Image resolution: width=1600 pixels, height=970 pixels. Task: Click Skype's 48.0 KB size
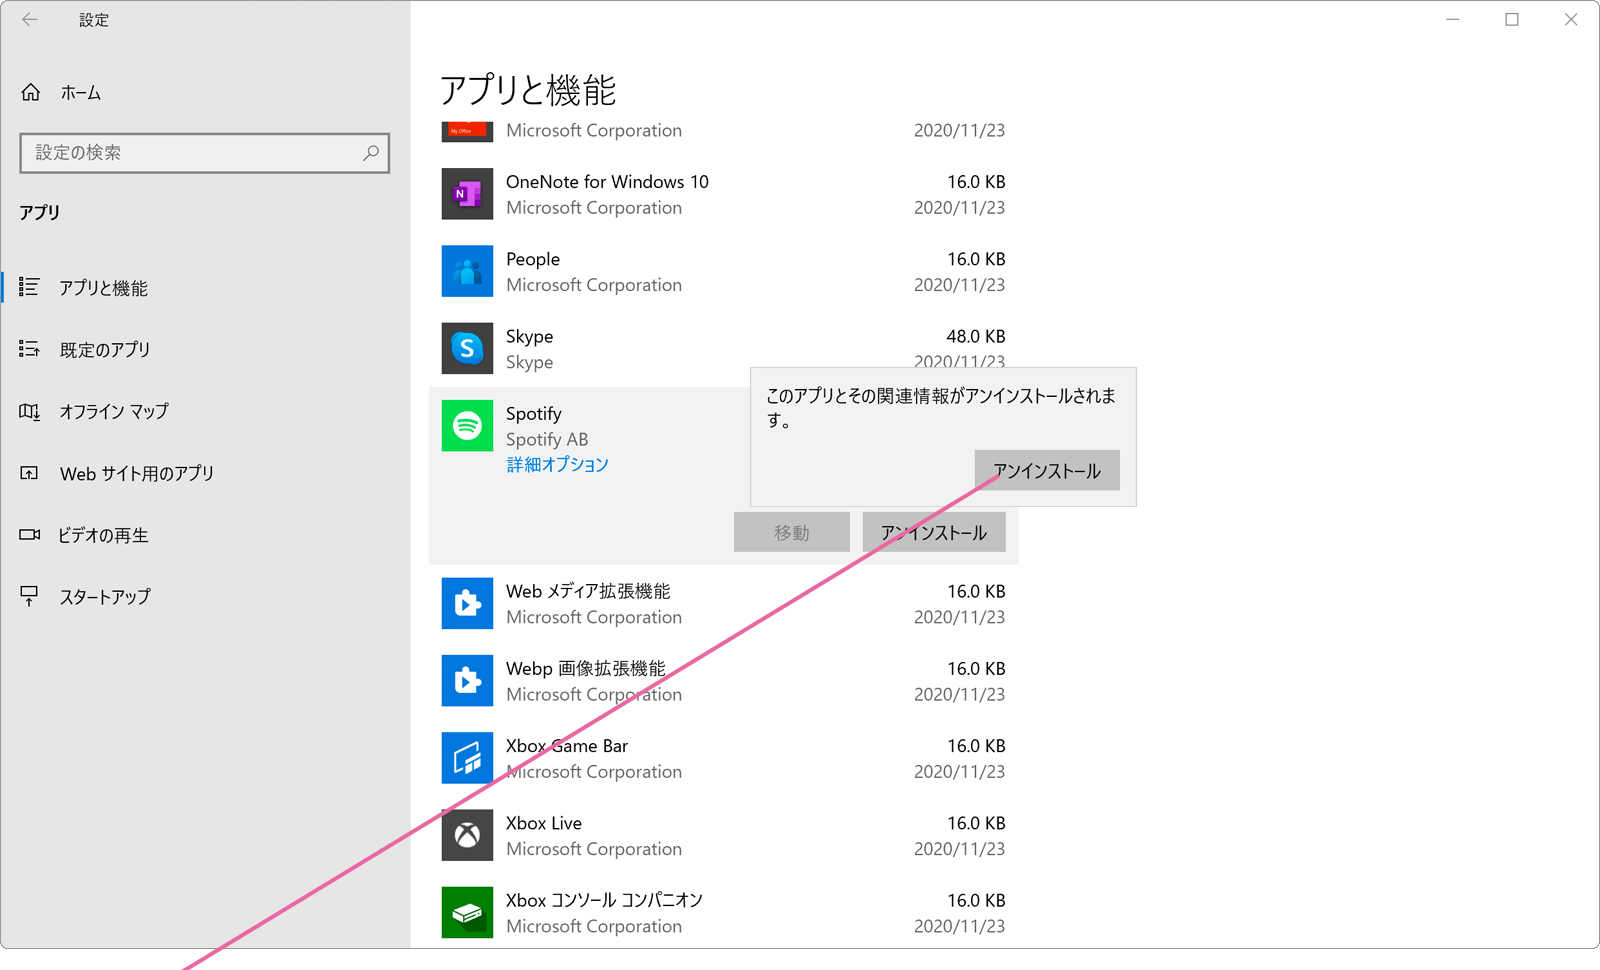click(976, 336)
